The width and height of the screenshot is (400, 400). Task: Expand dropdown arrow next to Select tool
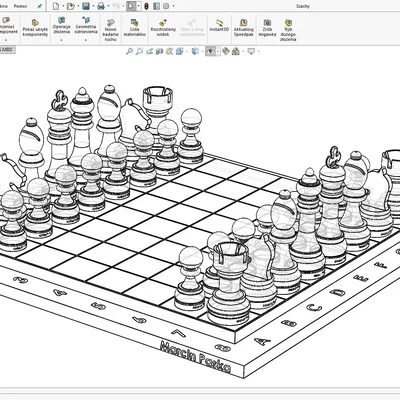click(x=138, y=6)
